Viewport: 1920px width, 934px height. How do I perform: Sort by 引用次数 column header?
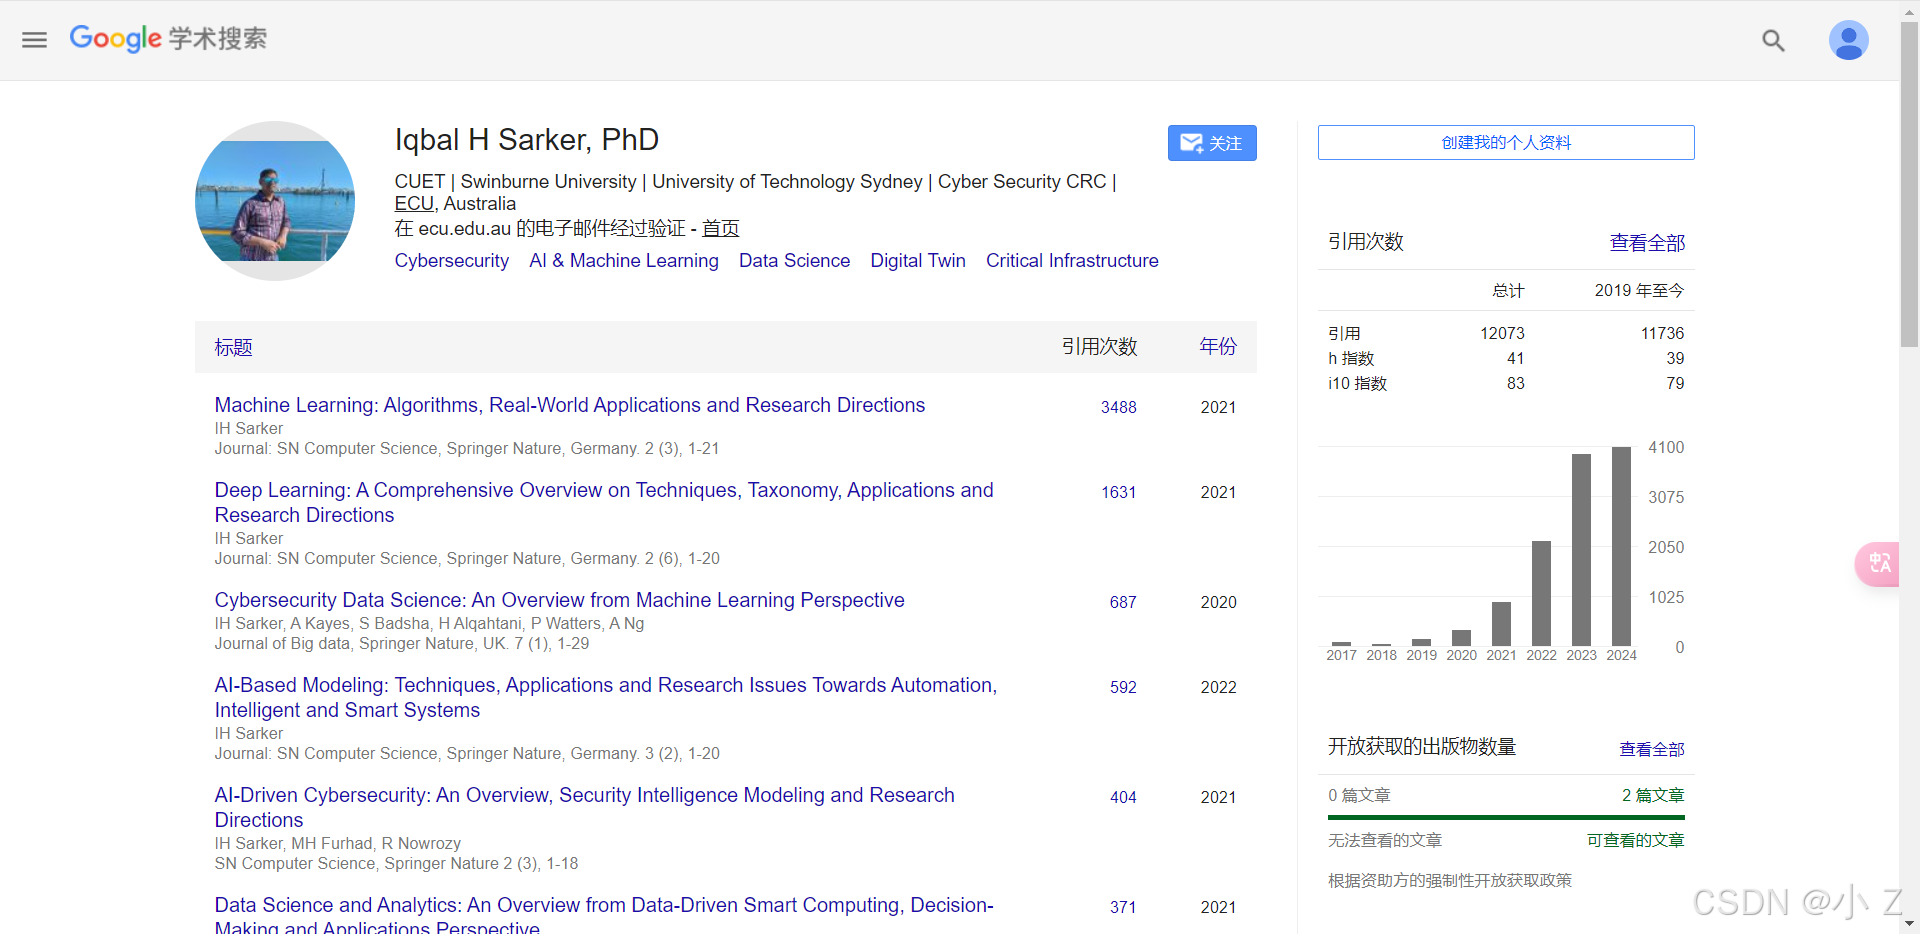(x=1099, y=346)
